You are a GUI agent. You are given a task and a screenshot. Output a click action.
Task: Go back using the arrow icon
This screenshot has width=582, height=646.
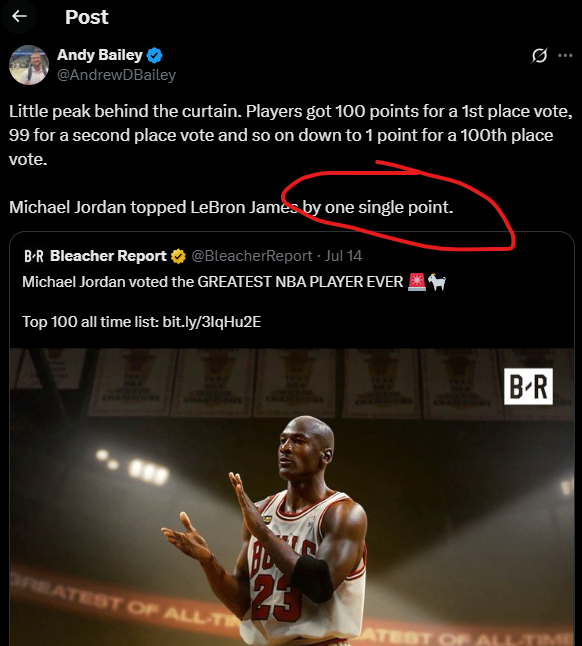pyautogui.click(x=19, y=16)
